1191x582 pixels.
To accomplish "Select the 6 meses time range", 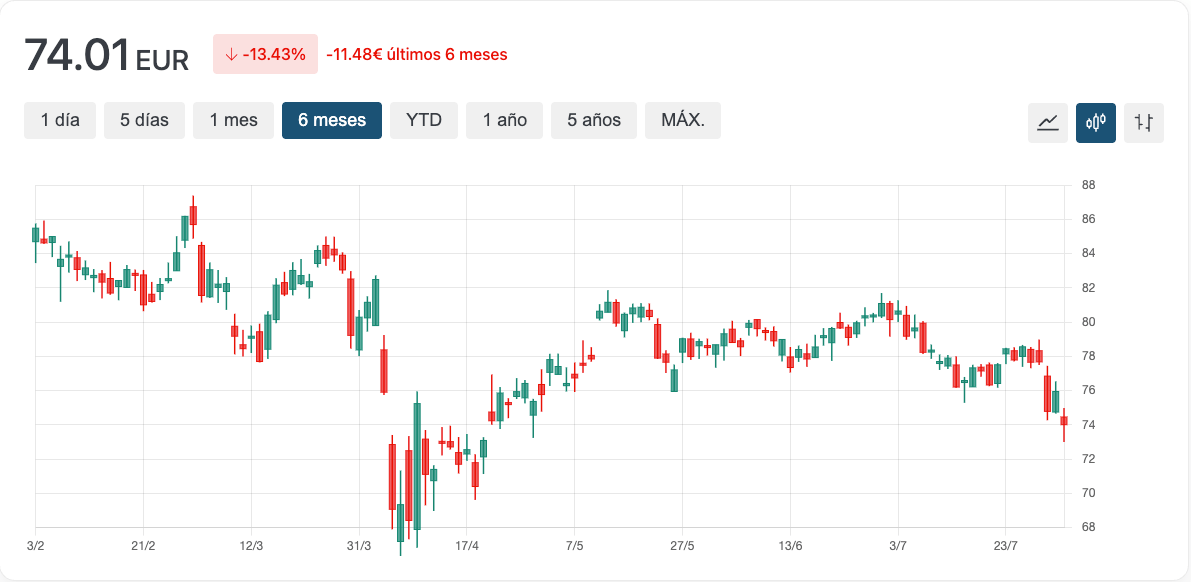I will click(x=332, y=120).
